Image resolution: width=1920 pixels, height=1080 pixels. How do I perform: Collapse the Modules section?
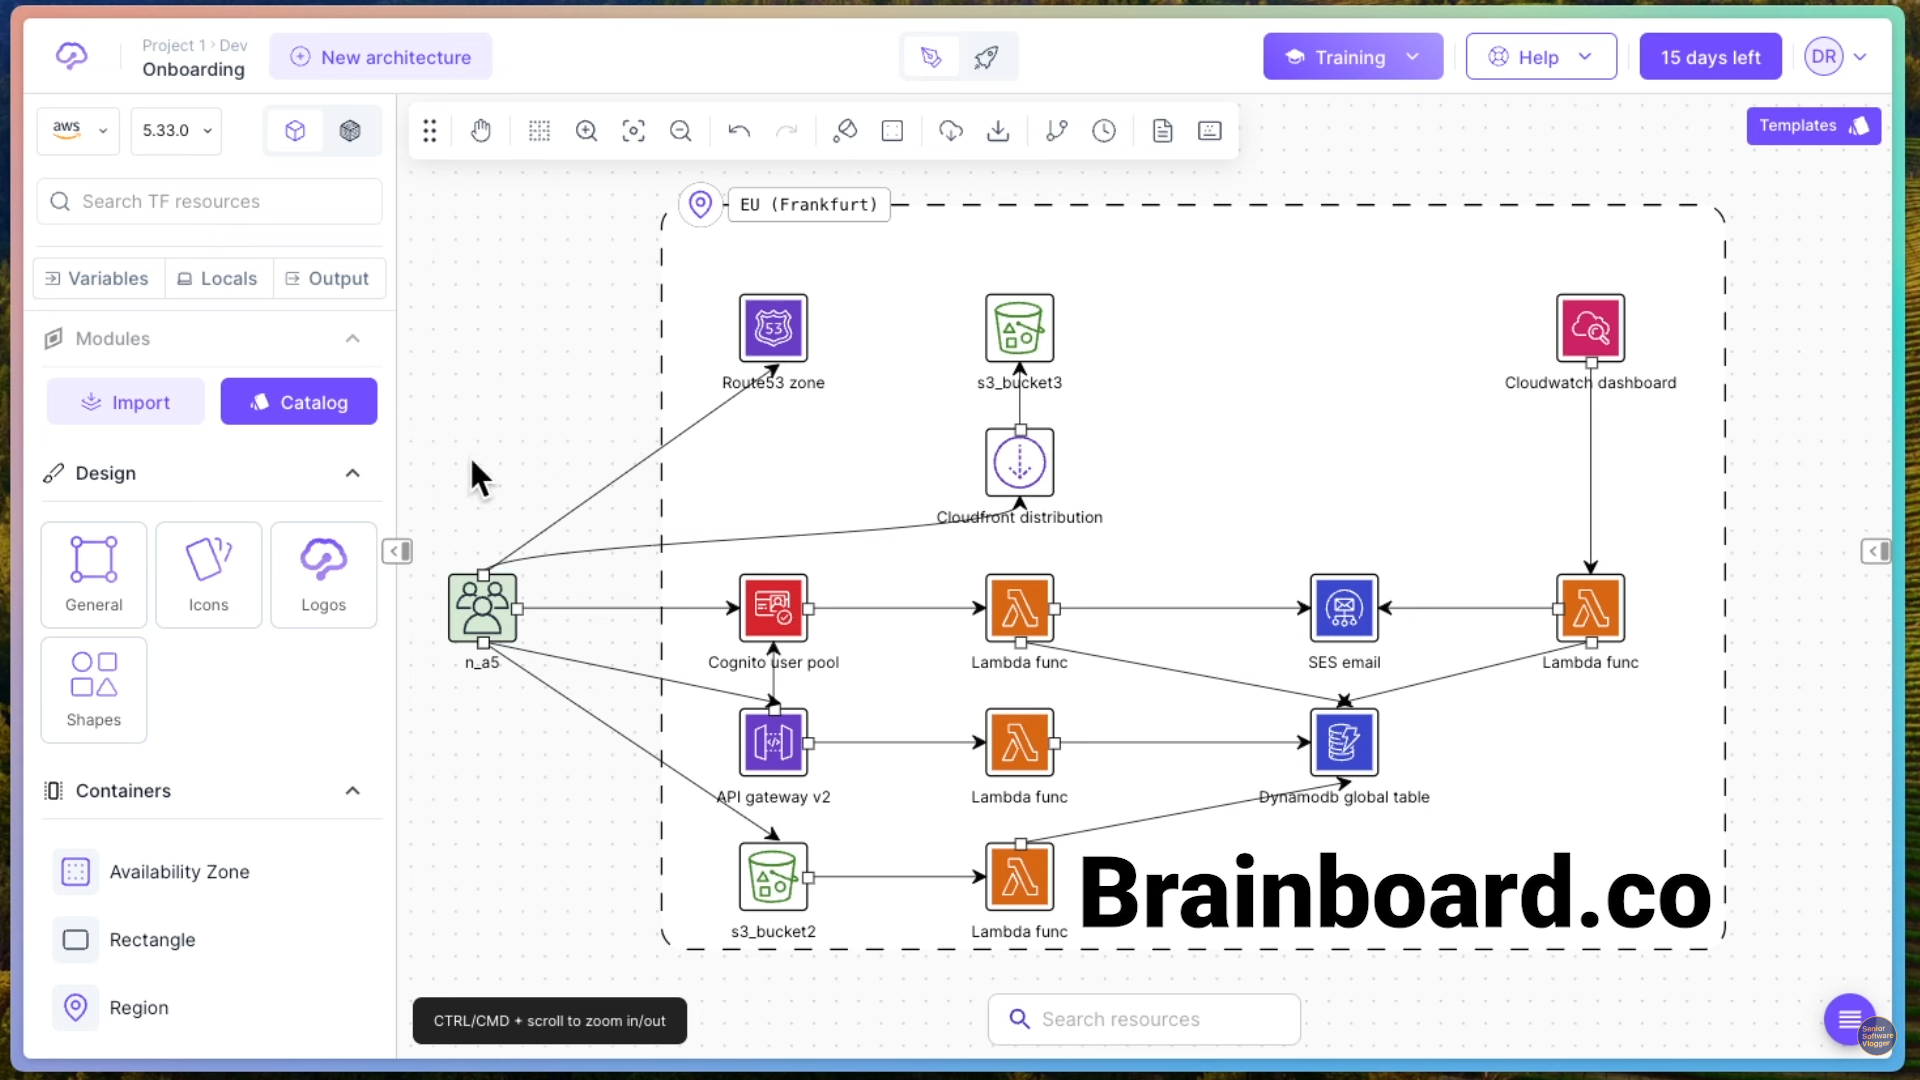coord(352,339)
